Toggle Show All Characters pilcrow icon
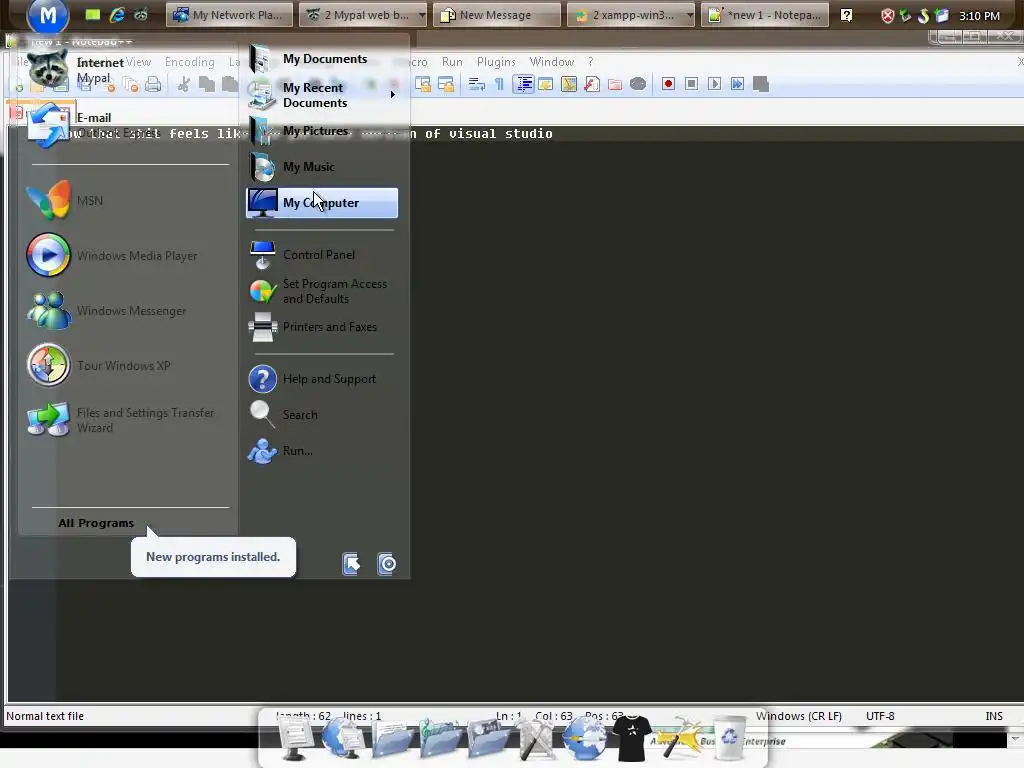This screenshot has width=1024, height=768. (x=500, y=84)
